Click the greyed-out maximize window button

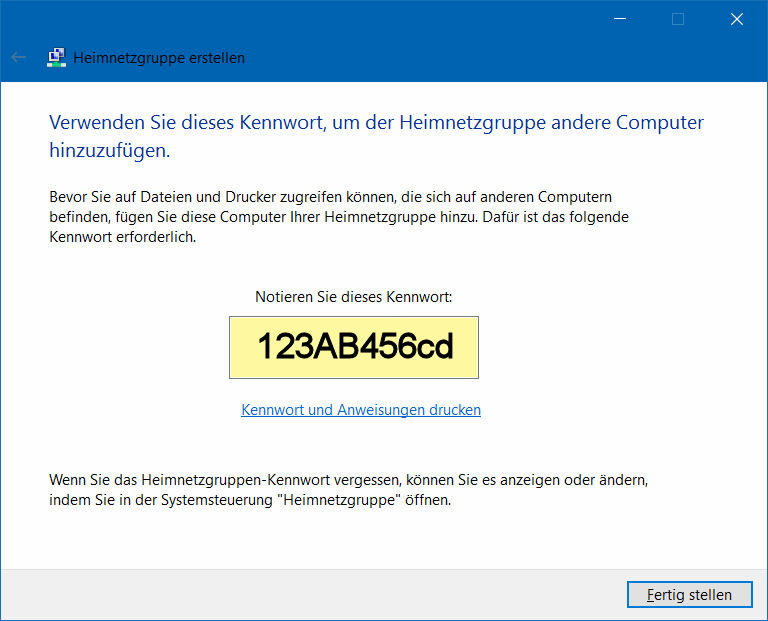(678, 18)
